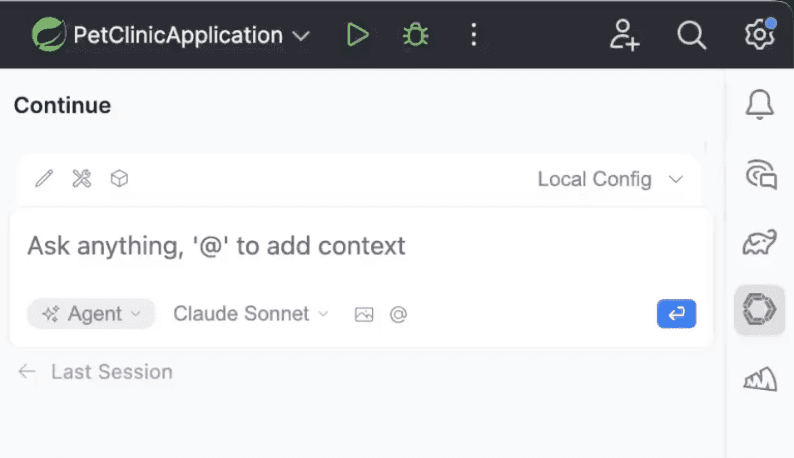Image resolution: width=794 pixels, height=458 pixels.
Task: Open the AI chat tool window icon
Action: [760, 175]
